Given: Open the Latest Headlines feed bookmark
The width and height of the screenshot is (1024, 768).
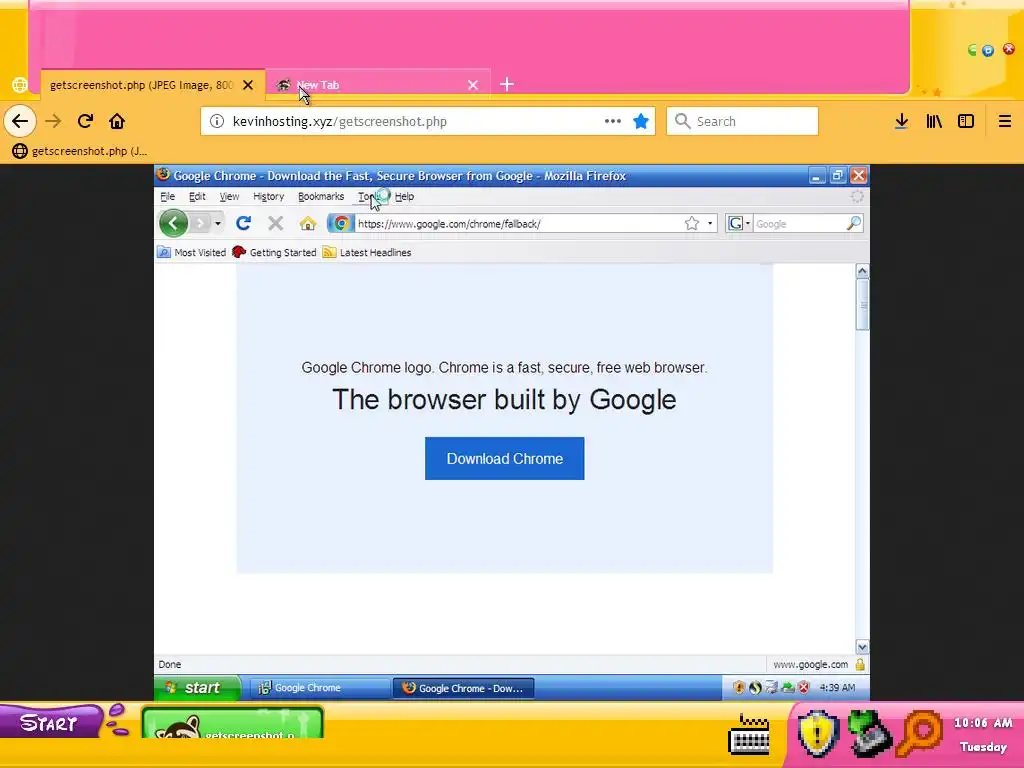Looking at the screenshot, I should click(x=367, y=253).
